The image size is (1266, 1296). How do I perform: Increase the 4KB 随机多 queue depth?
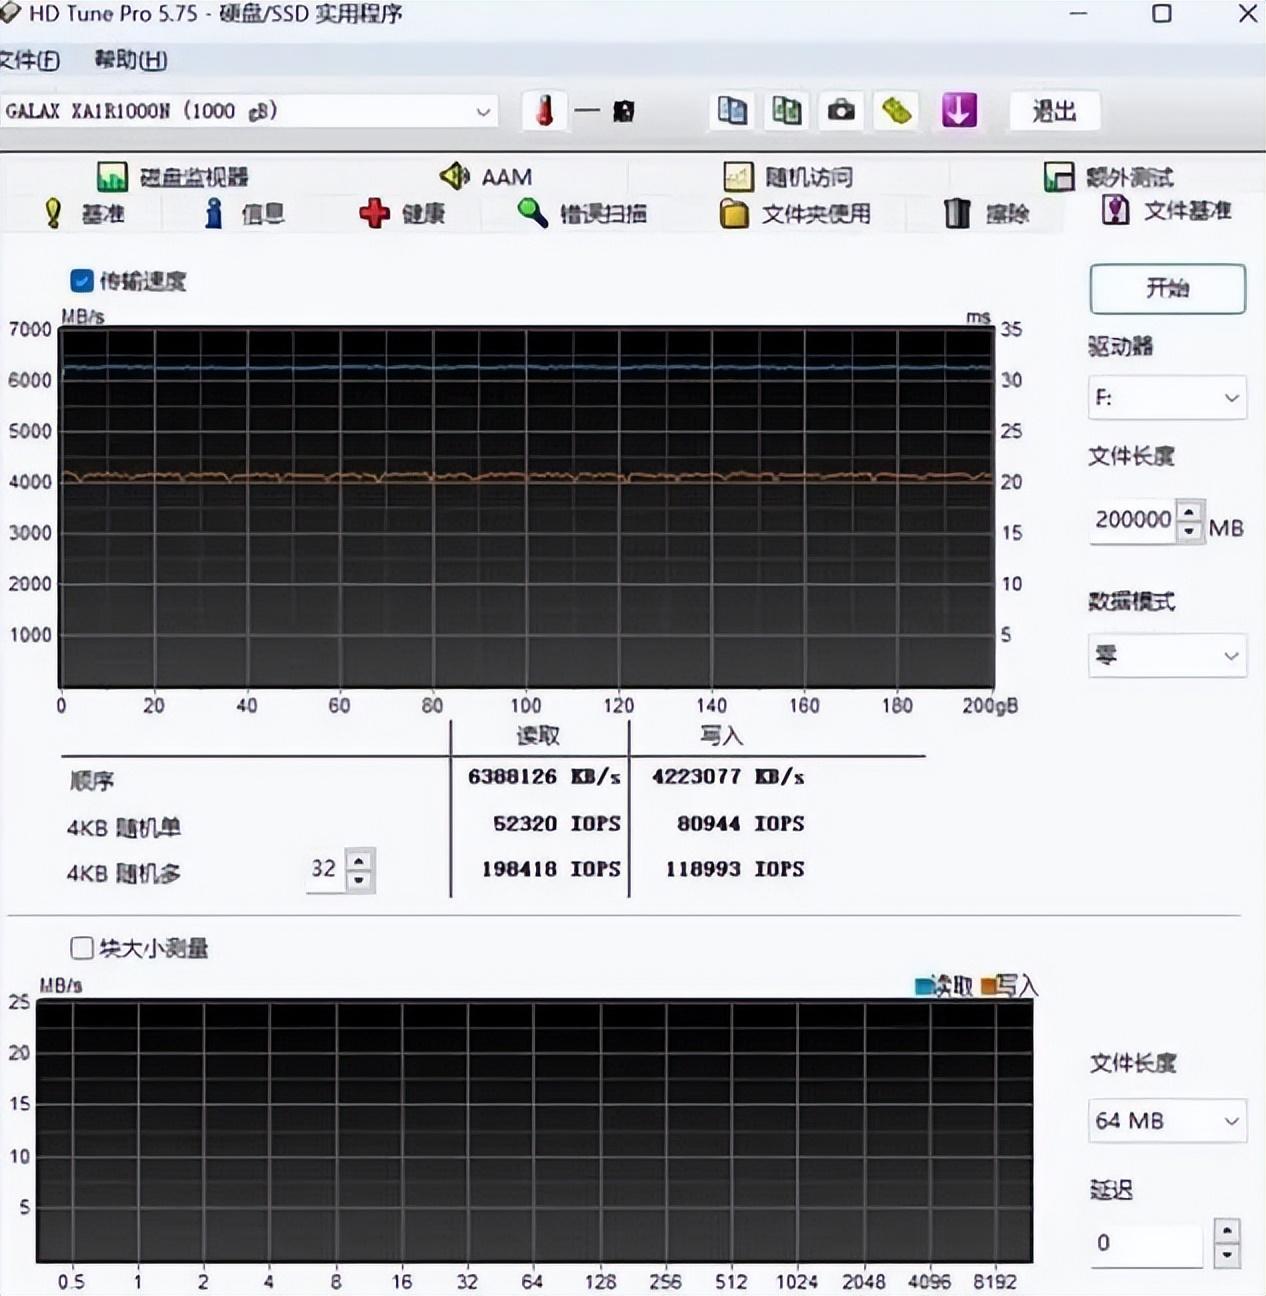tap(359, 860)
